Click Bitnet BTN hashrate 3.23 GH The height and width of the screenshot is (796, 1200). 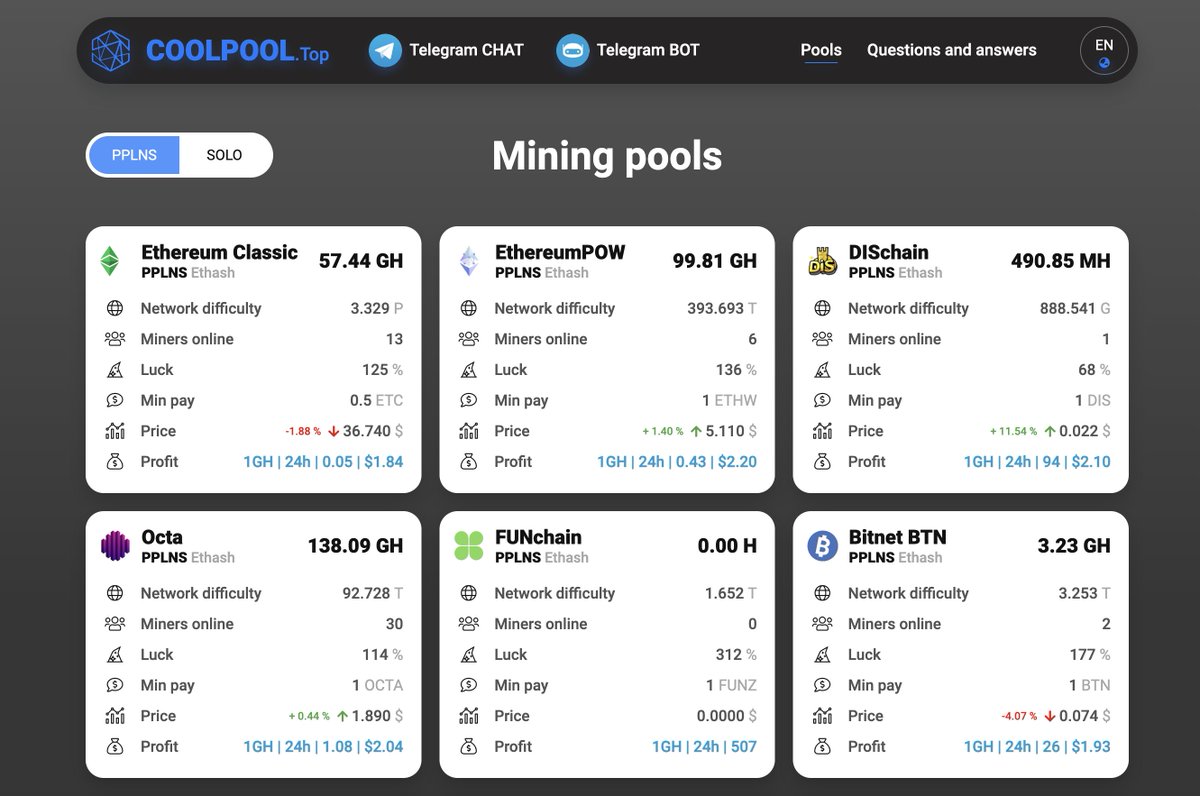[x=1075, y=546]
